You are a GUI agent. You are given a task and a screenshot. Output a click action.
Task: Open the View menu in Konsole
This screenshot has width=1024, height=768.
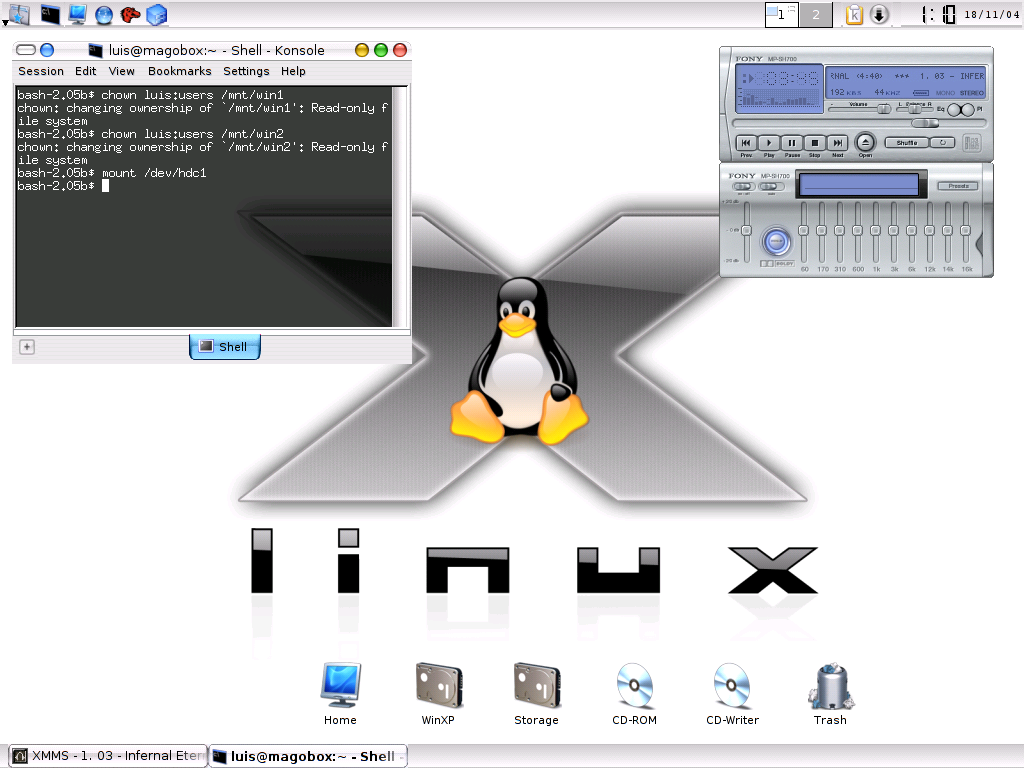pyautogui.click(x=121, y=71)
